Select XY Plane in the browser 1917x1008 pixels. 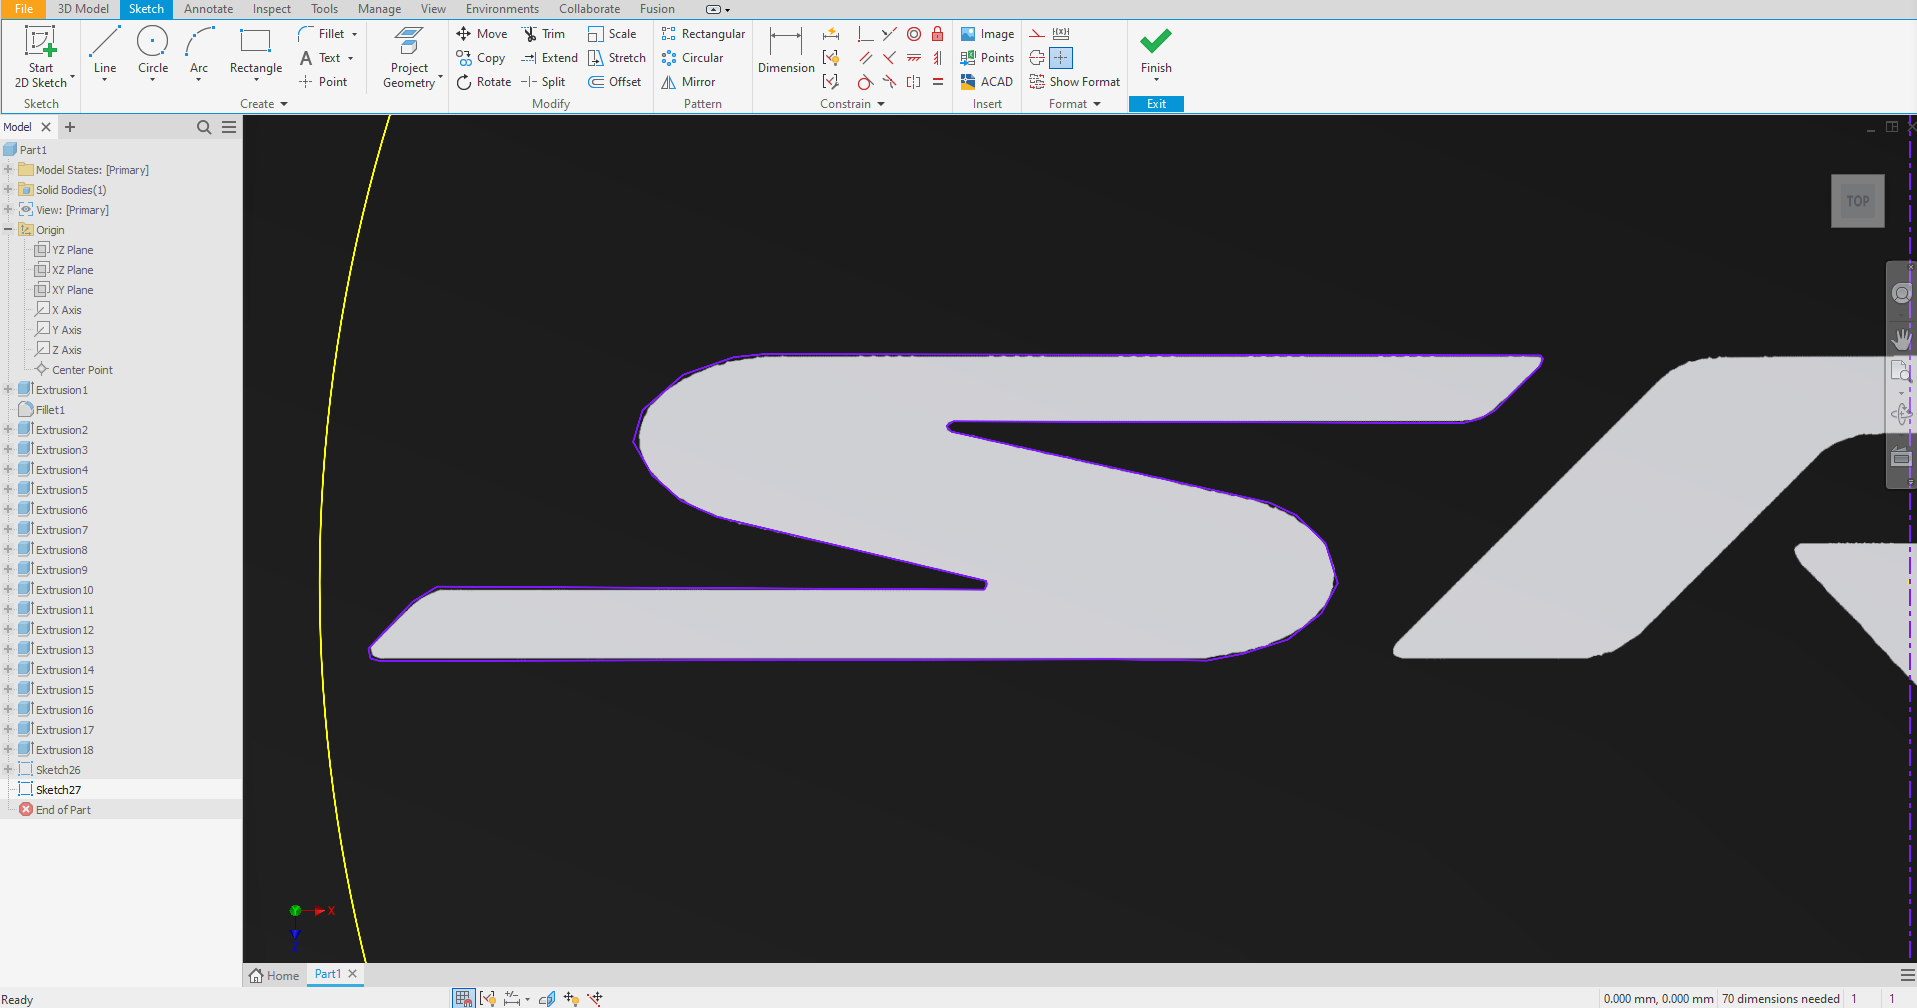(x=72, y=290)
